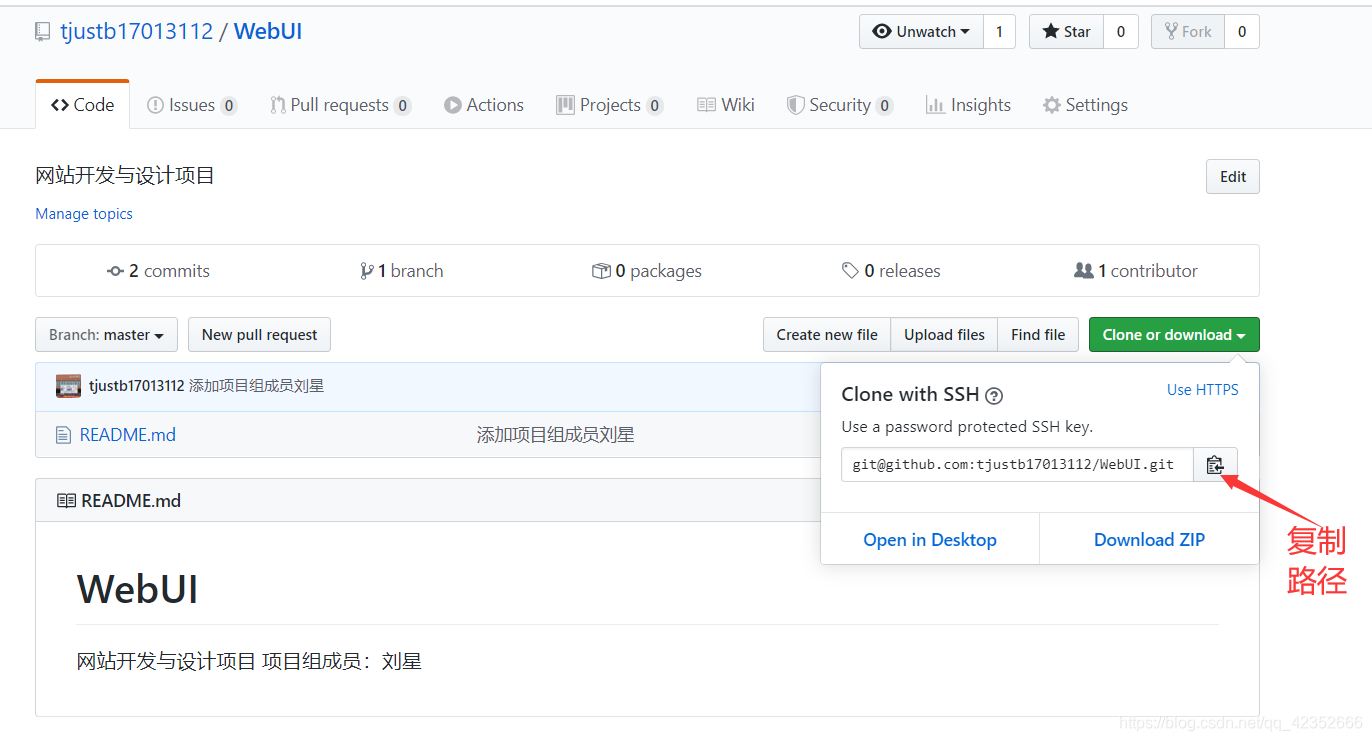View the 0 packages link
1372x741 pixels.
tap(647, 271)
